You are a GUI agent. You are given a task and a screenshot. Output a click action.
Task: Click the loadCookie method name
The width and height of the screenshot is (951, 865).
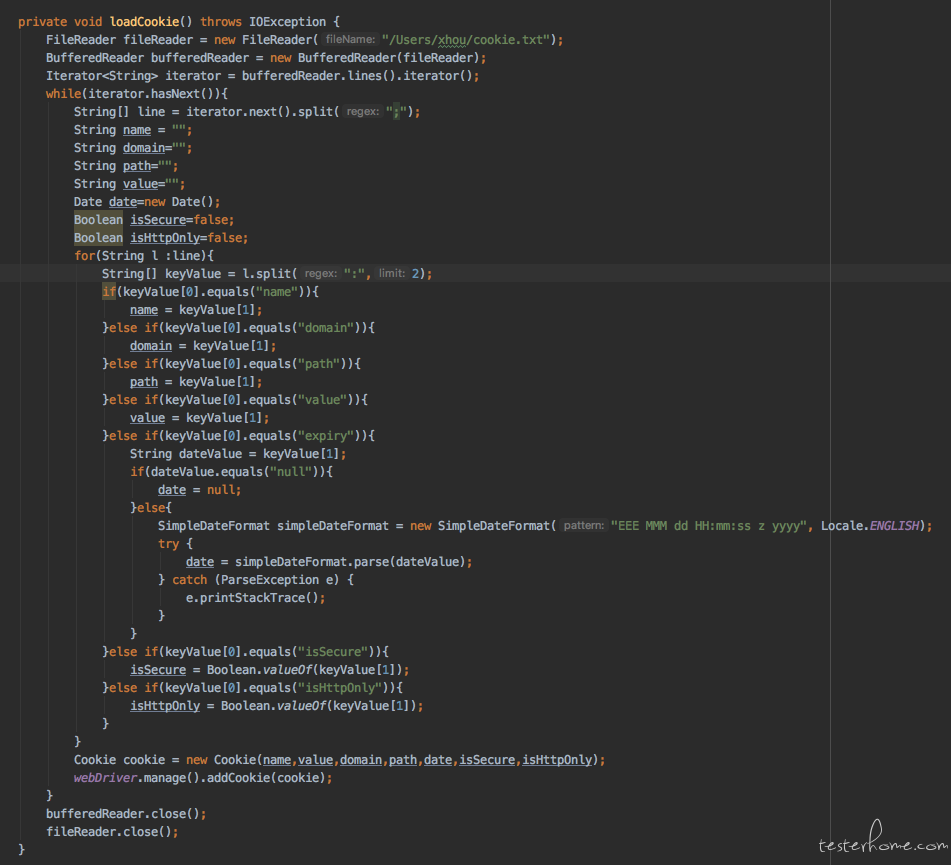pyautogui.click(x=144, y=22)
